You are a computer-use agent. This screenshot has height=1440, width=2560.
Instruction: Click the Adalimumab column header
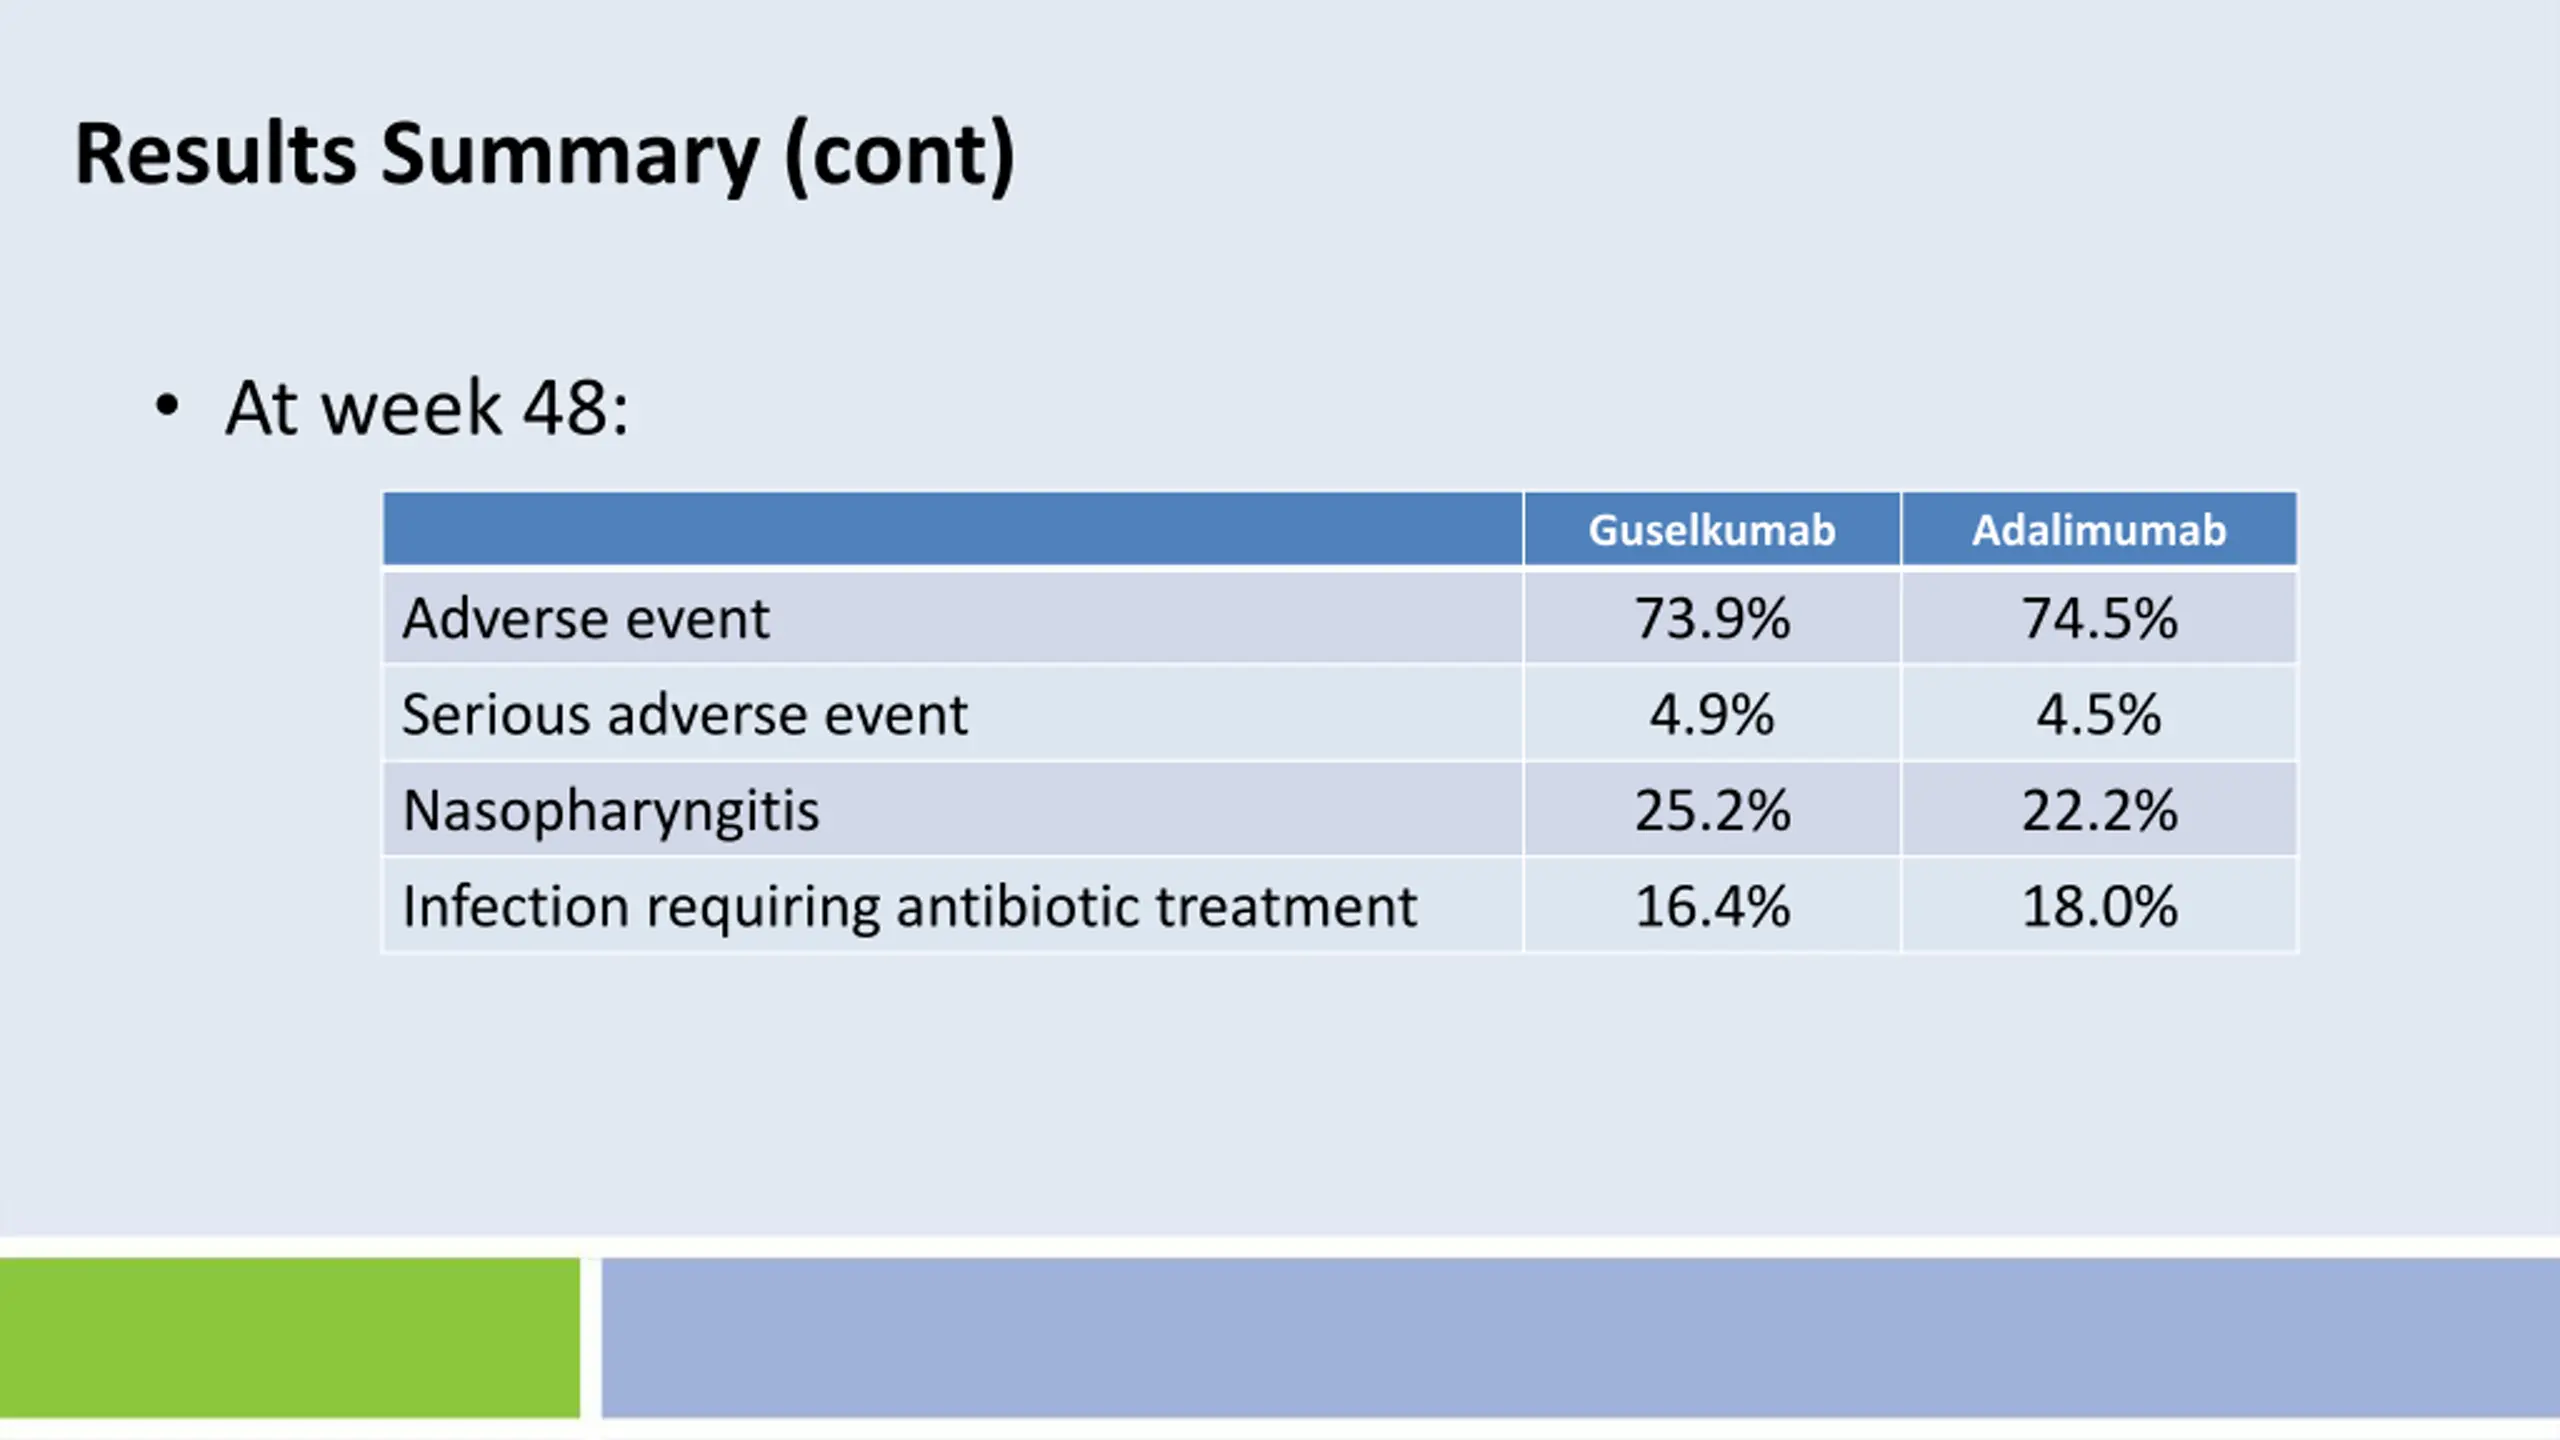click(x=2099, y=529)
